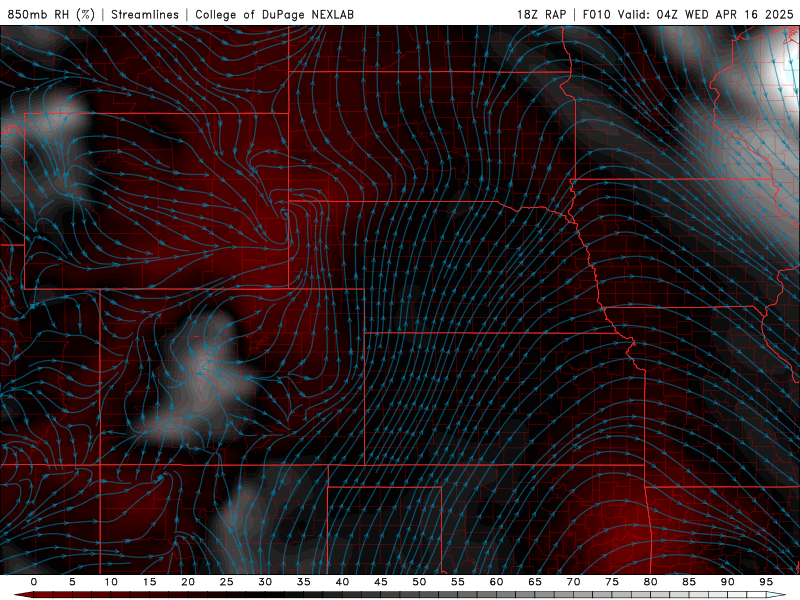Select the "15" value on the legend
The height and width of the screenshot is (600, 800).
click(149, 582)
